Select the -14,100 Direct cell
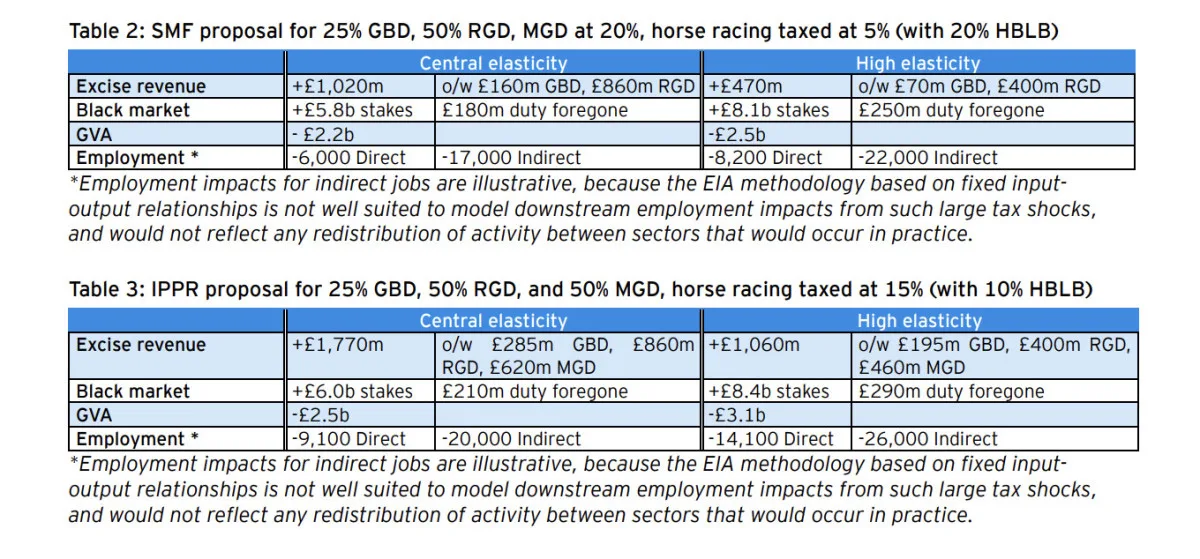The image size is (1200, 559). (x=771, y=438)
